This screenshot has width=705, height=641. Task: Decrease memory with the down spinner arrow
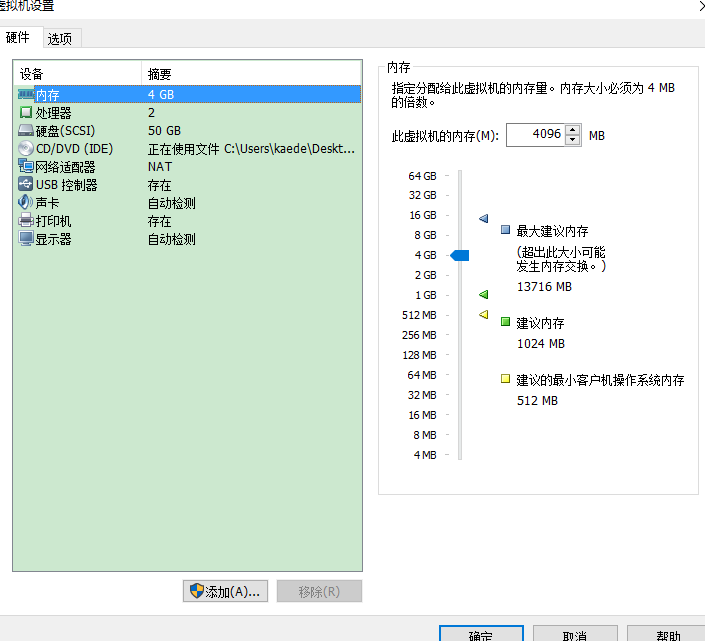572,140
